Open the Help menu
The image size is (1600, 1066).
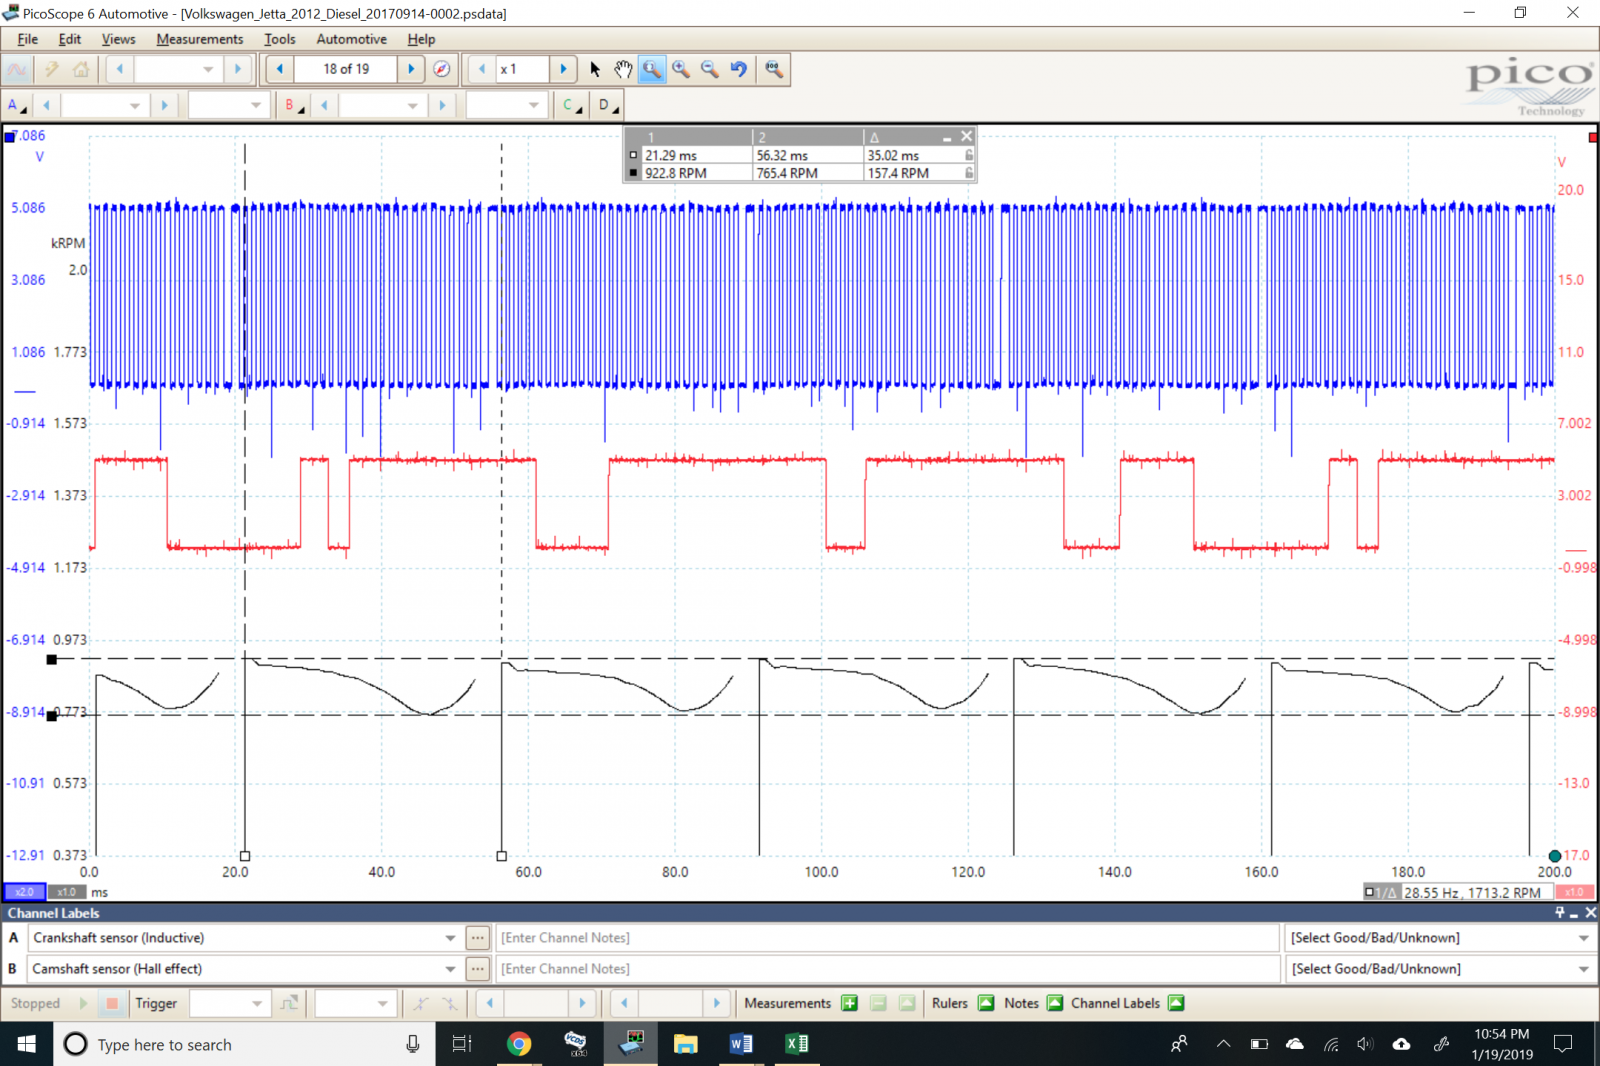point(421,39)
